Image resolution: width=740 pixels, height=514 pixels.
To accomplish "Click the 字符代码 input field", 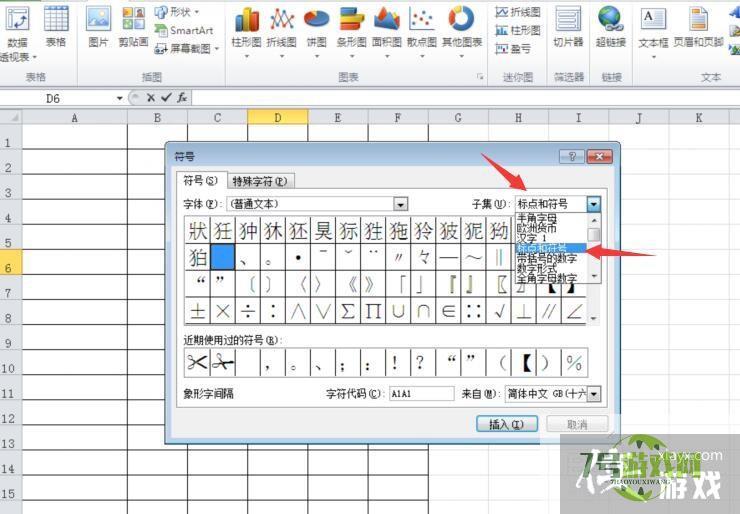I will coord(421,394).
